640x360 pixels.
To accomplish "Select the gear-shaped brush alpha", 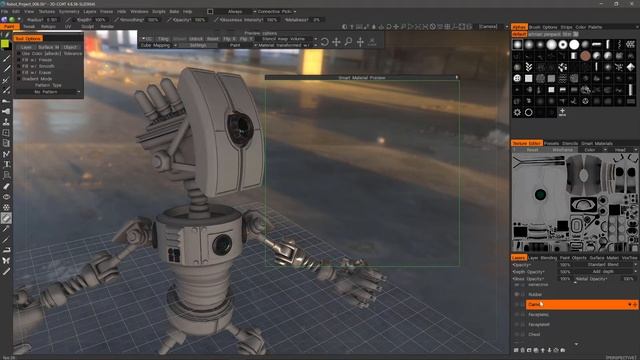I will click(518, 112).
